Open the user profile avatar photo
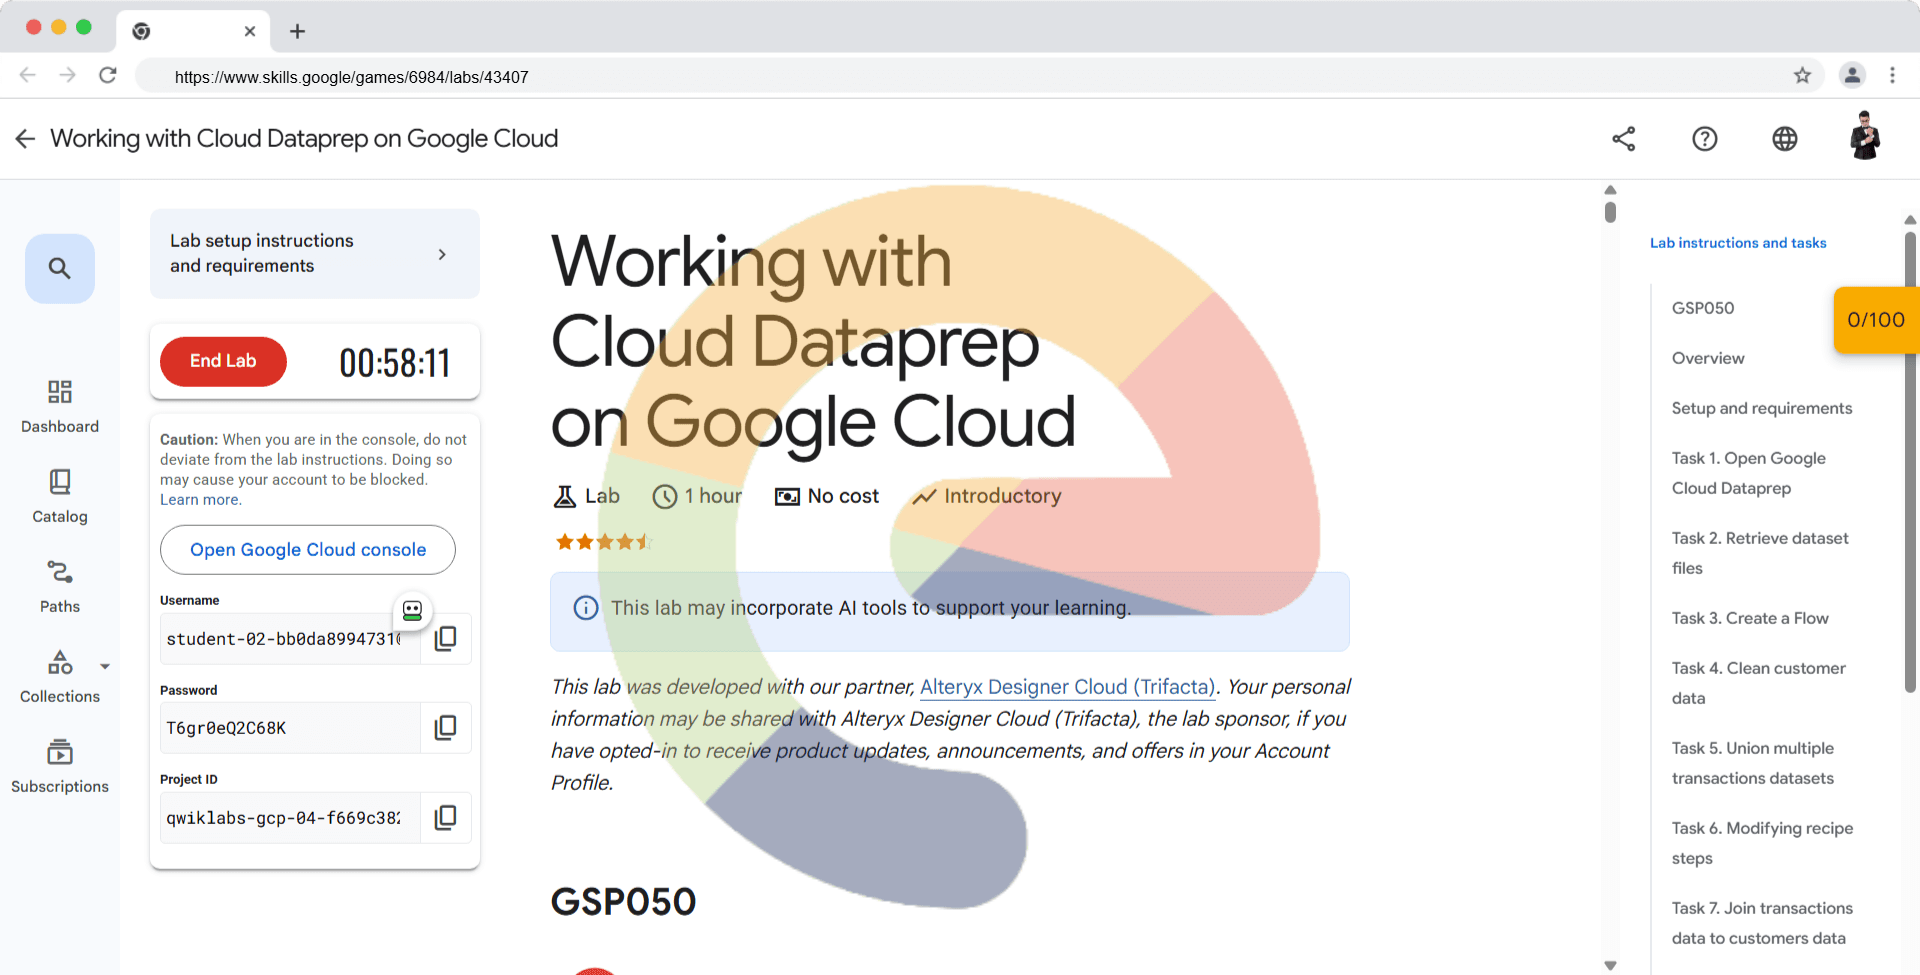This screenshot has width=1920, height=975. 1865,137
